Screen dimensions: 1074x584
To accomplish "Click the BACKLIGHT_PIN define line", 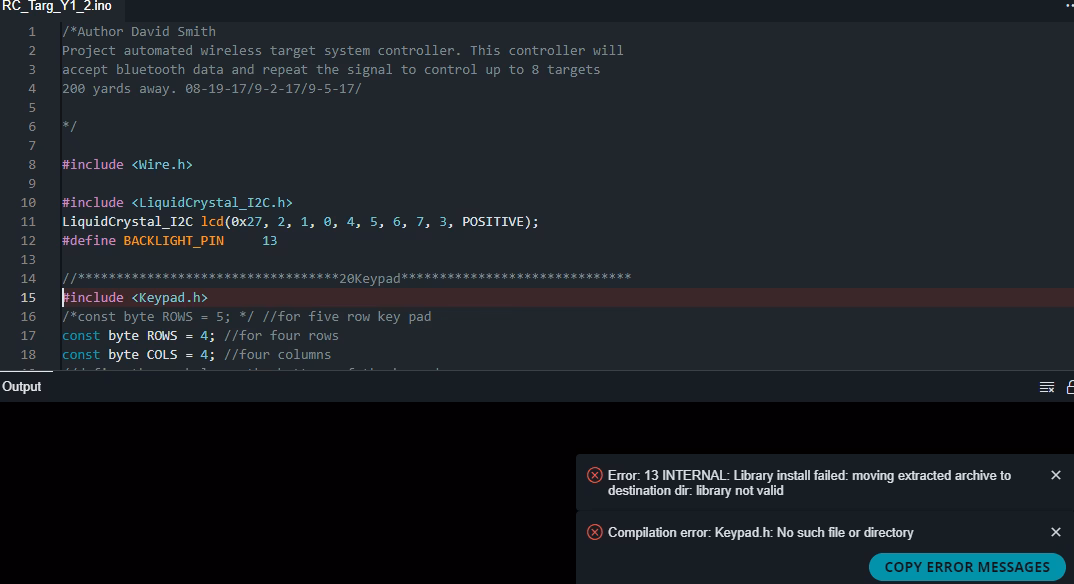I will click(x=169, y=241).
